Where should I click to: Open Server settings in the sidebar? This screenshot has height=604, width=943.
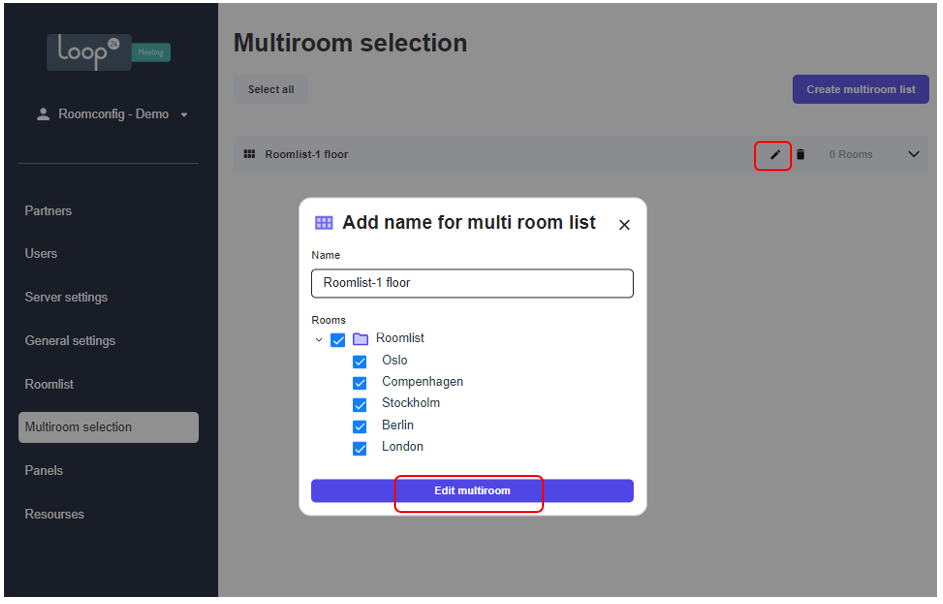pyautogui.click(x=66, y=297)
